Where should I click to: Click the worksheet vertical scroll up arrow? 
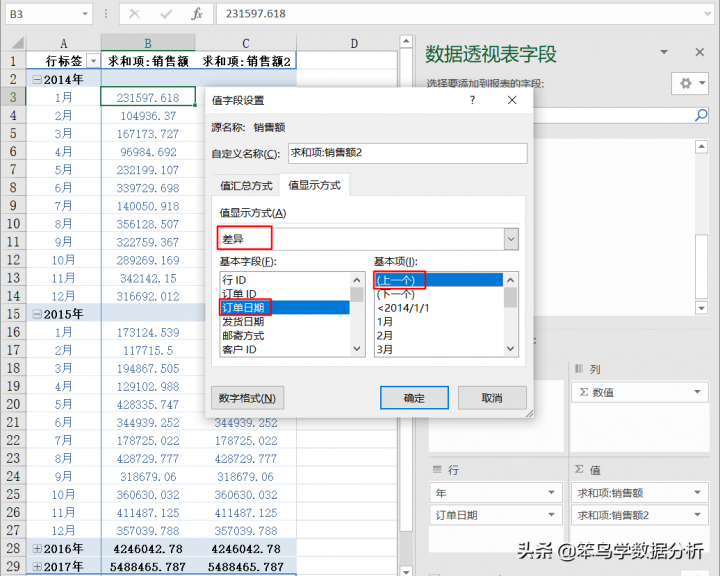click(405, 41)
